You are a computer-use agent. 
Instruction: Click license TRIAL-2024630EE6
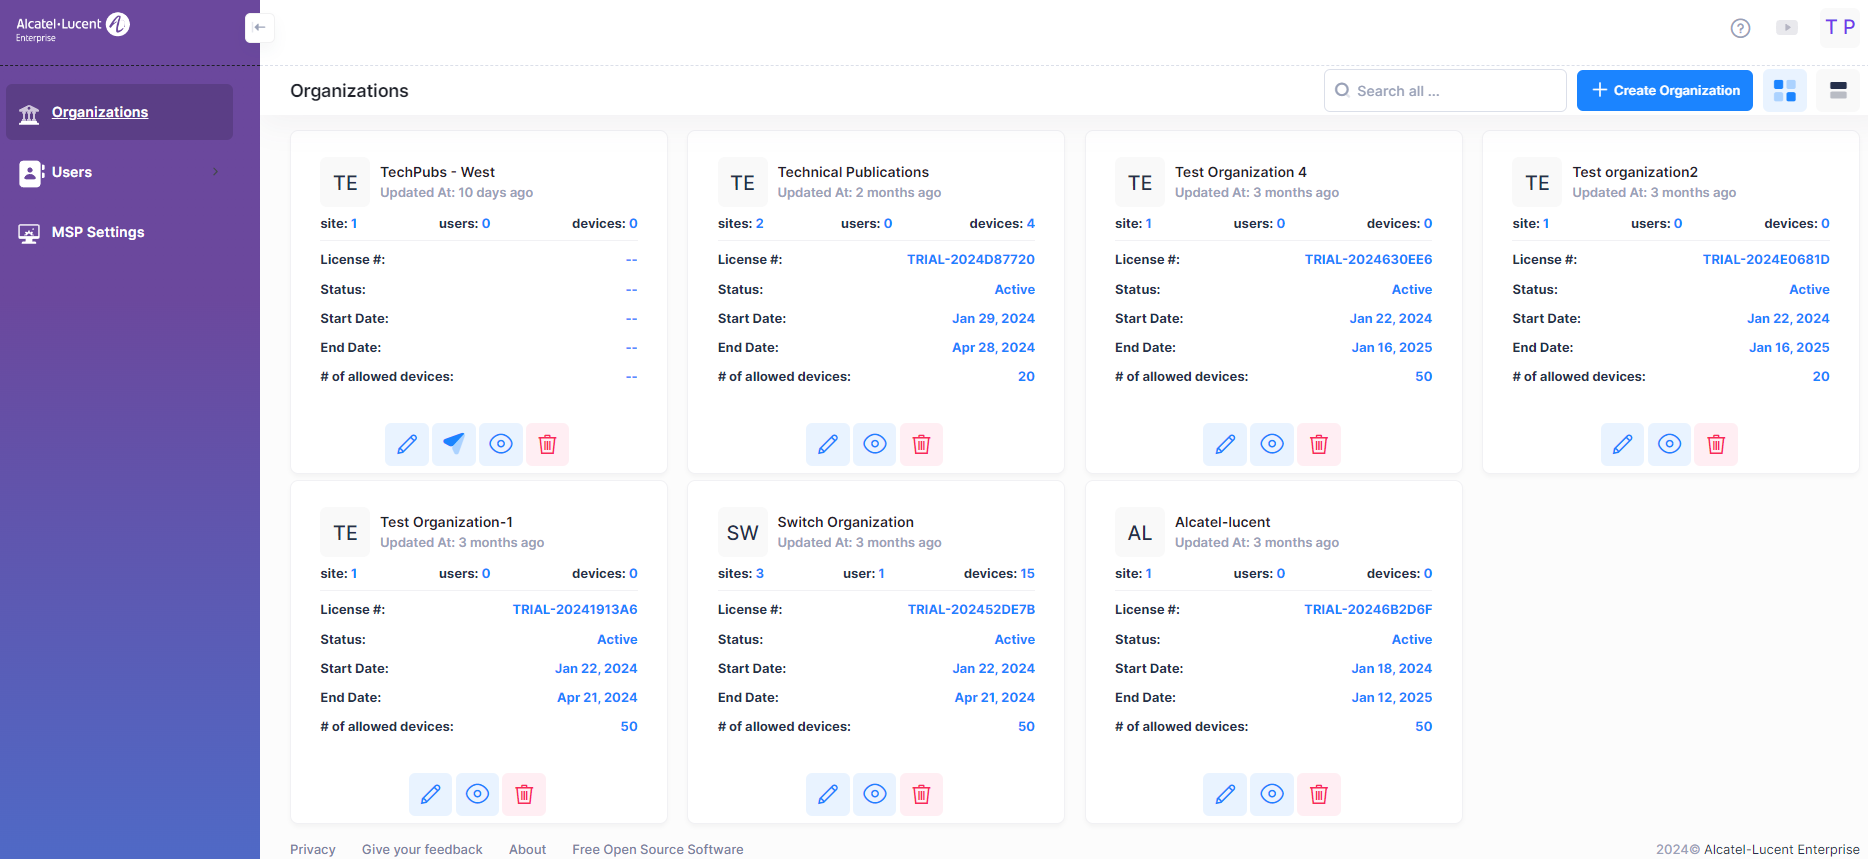click(x=1368, y=259)
